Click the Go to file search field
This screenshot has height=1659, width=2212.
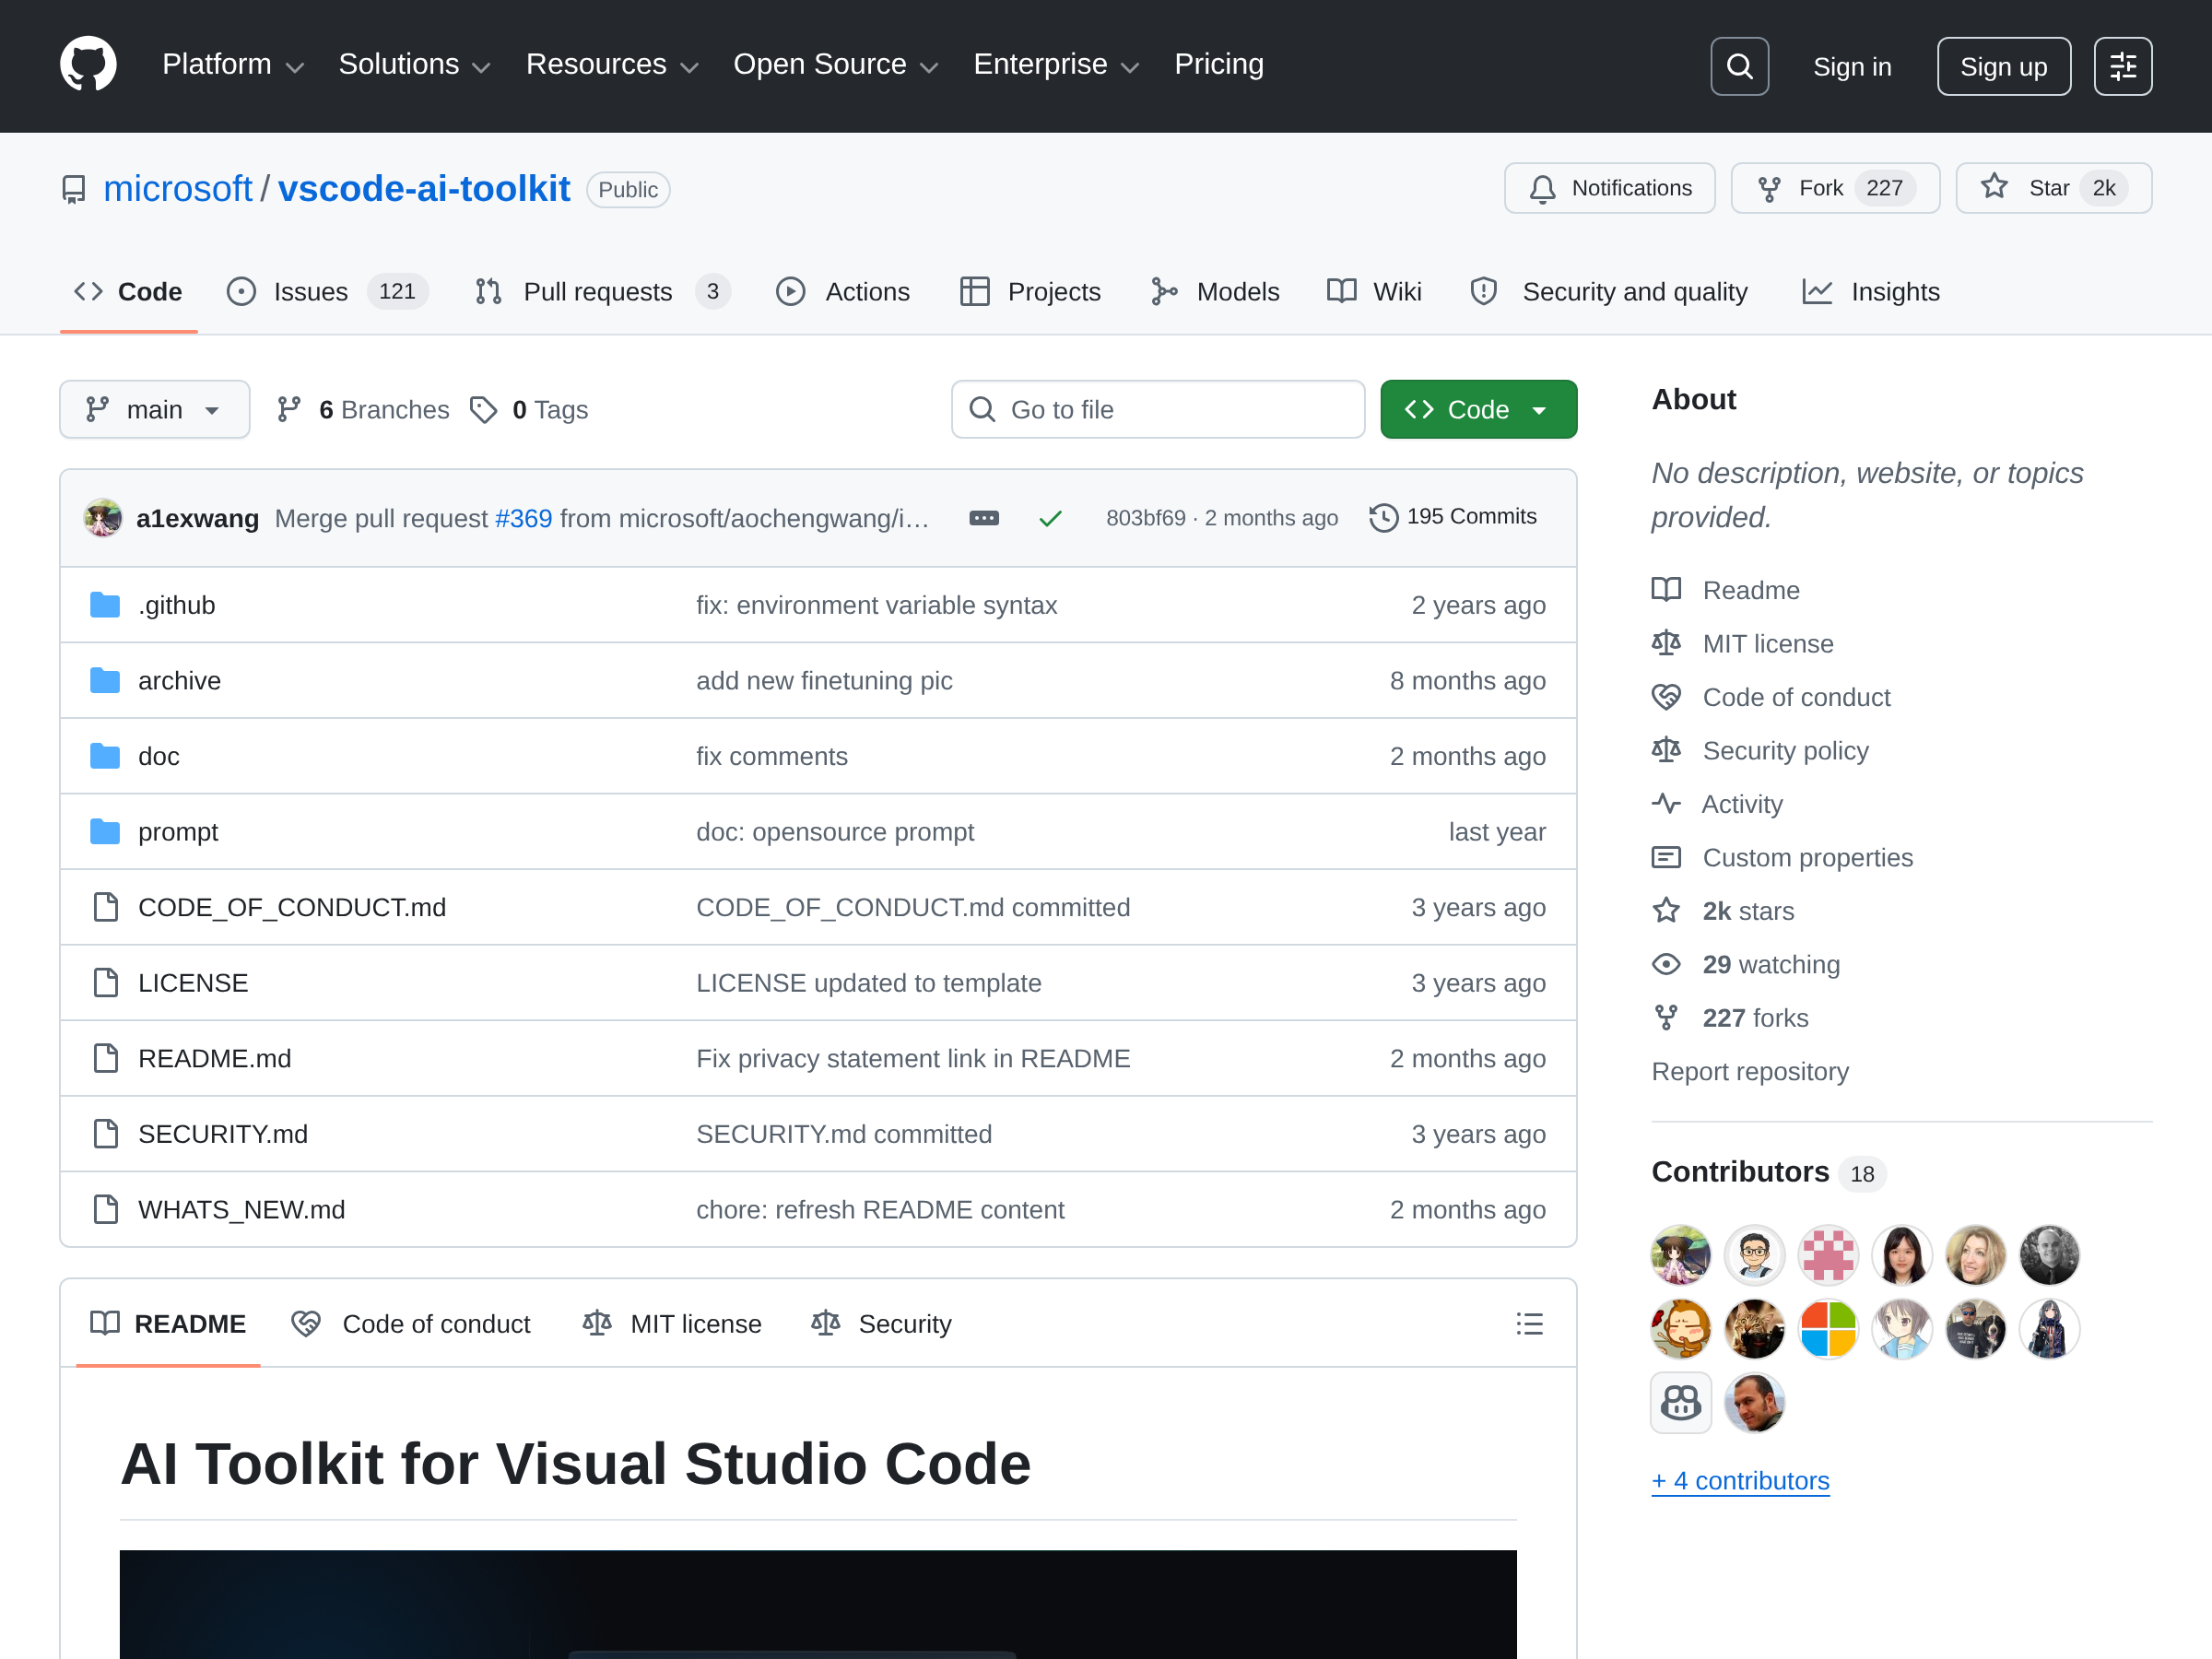(x=1157, y=409)
